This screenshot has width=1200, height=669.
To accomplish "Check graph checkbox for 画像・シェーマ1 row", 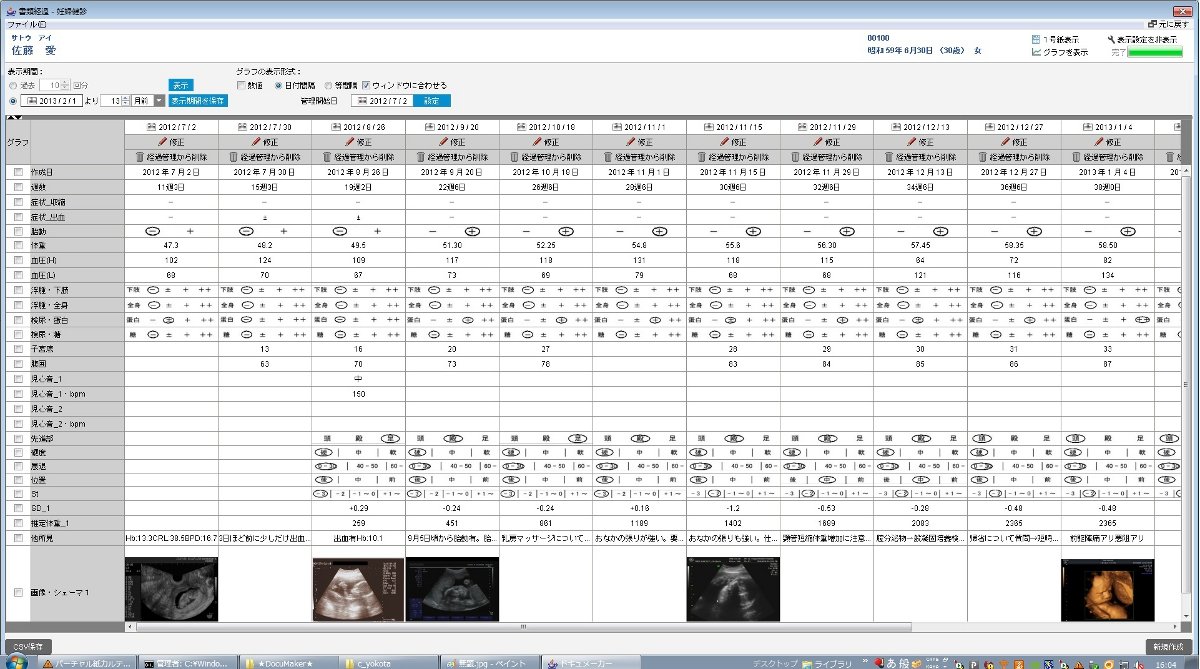I will pos(18,592).
